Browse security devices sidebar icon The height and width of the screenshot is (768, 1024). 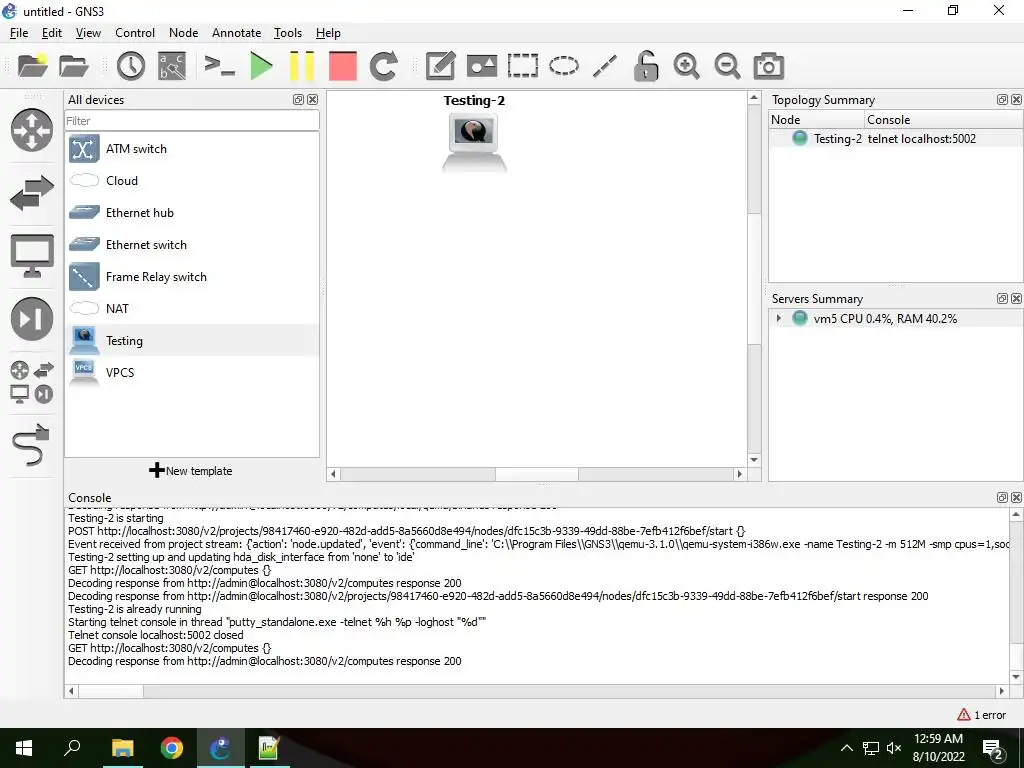coord(31,319)
